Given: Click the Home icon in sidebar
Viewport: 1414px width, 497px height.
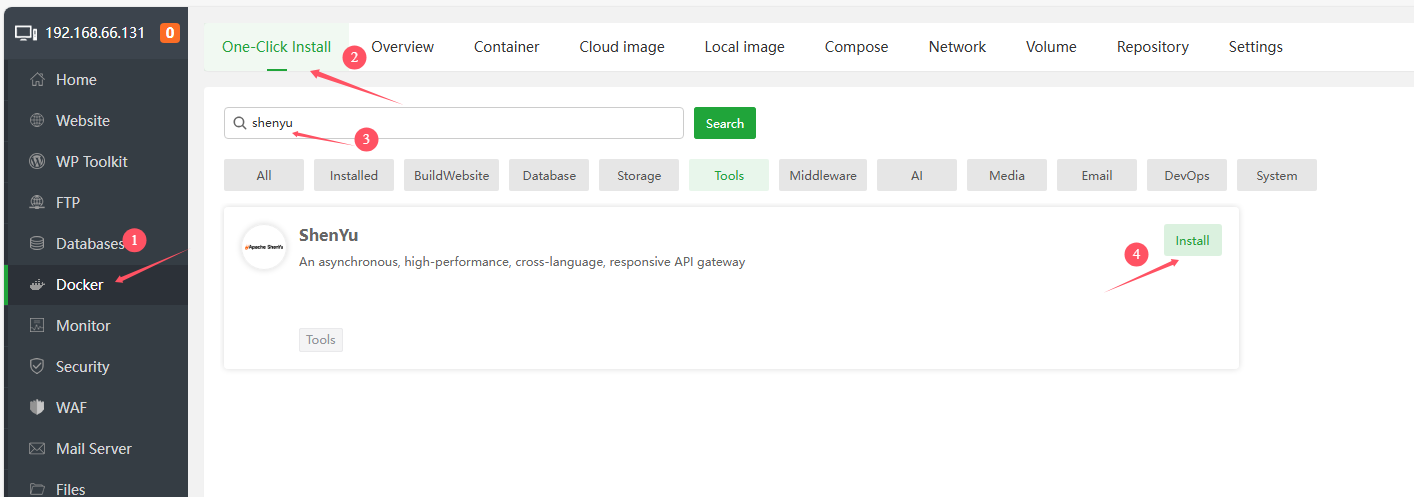Looking at the screenshot, I should 37,80.
